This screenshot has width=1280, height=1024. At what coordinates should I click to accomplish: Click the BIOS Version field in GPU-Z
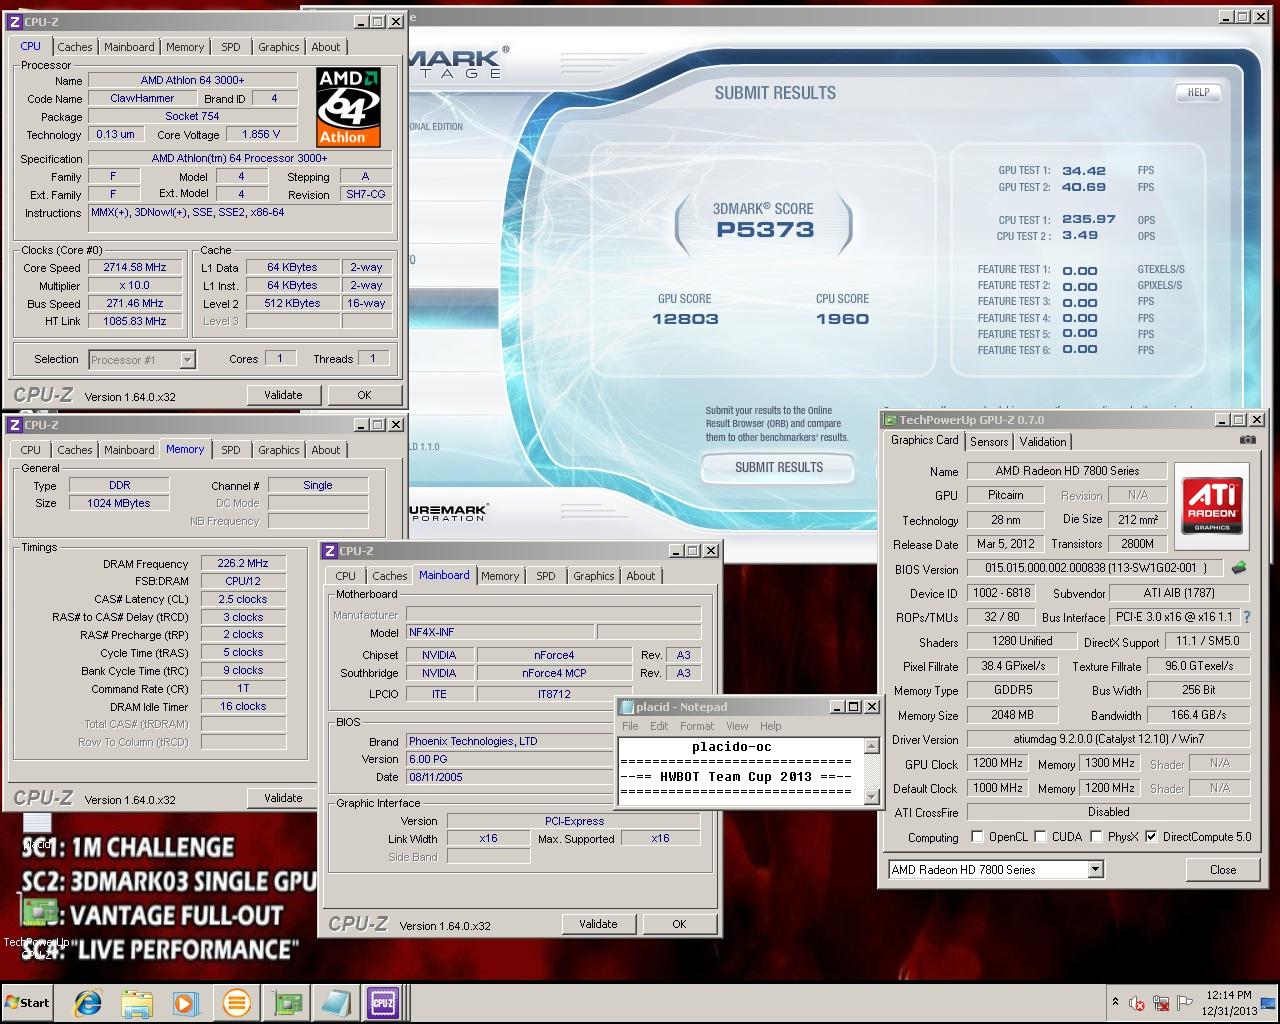(x=1095, y=568)
